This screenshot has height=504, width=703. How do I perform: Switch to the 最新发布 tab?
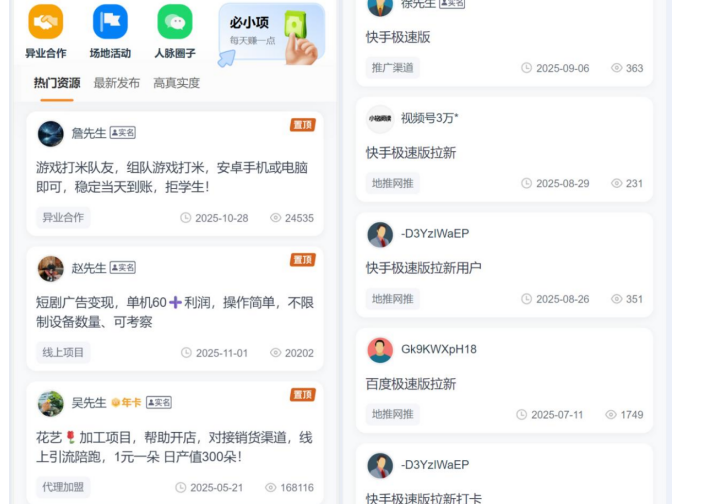pyautogui.click(x=117, y=83)
